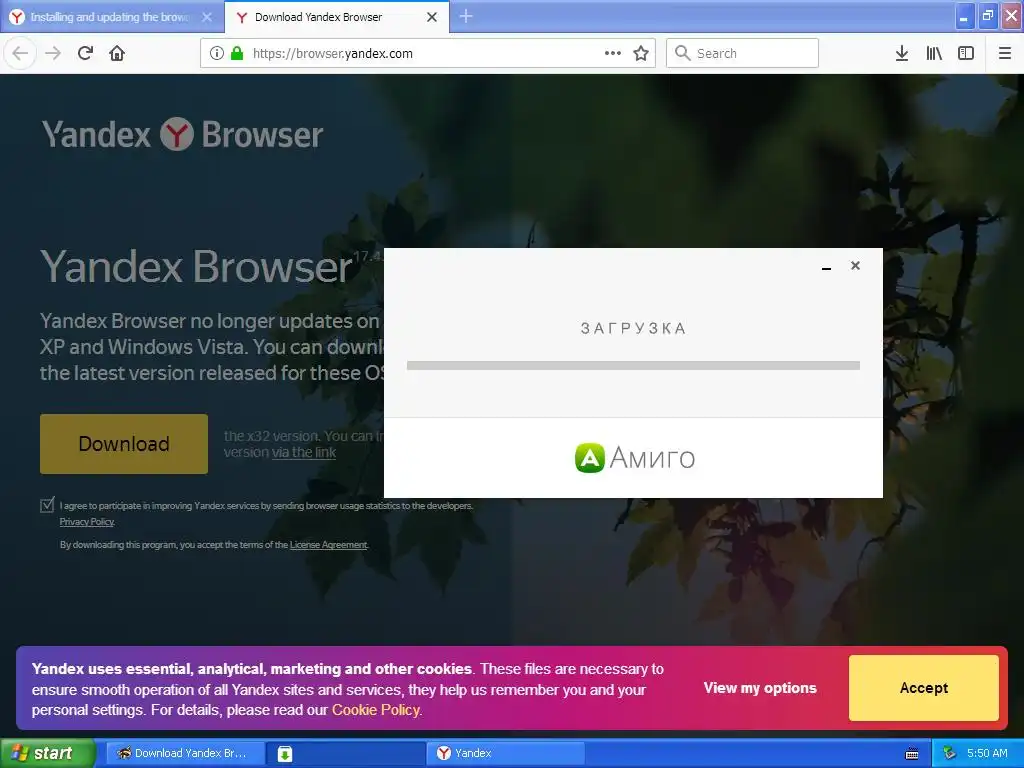Viewport: 1024px width, 768px height.
Task: Open the License Agreement link
Action: [328, 545]
